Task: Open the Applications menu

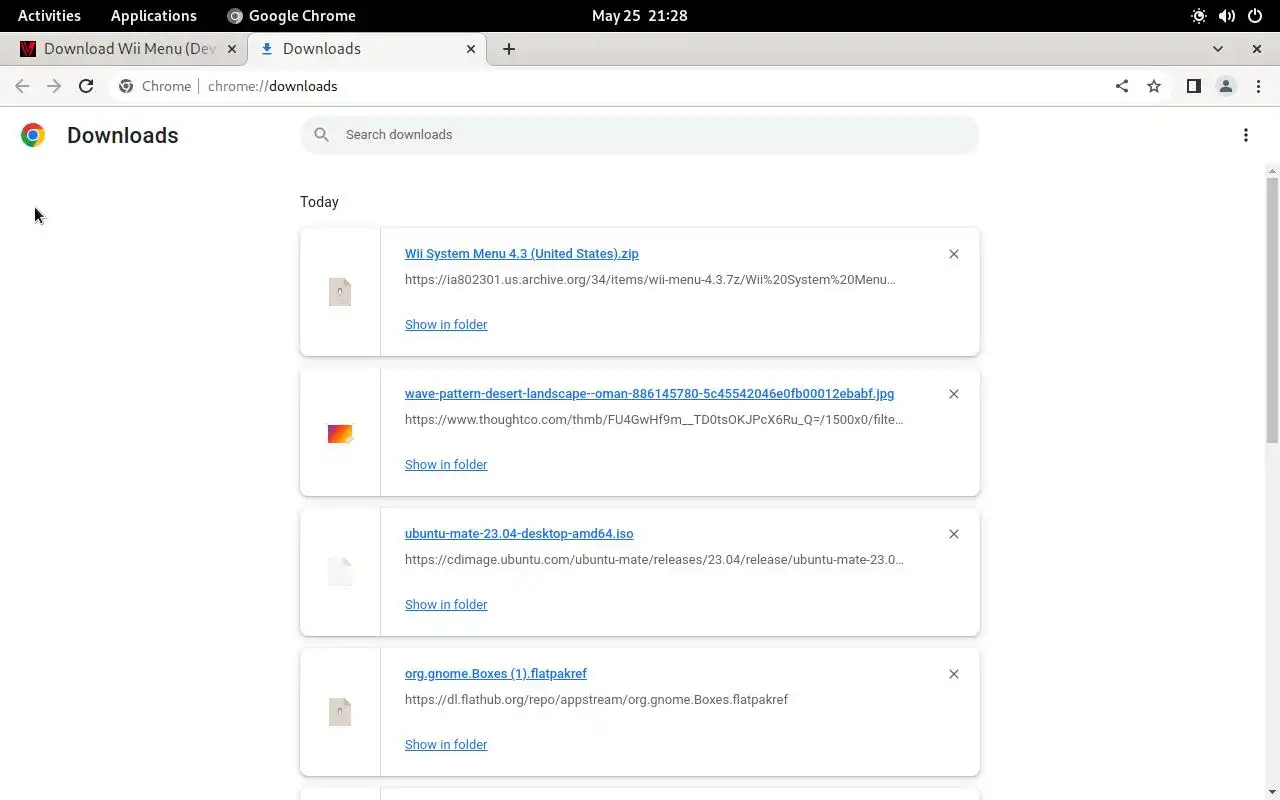Action: point(154,16)
